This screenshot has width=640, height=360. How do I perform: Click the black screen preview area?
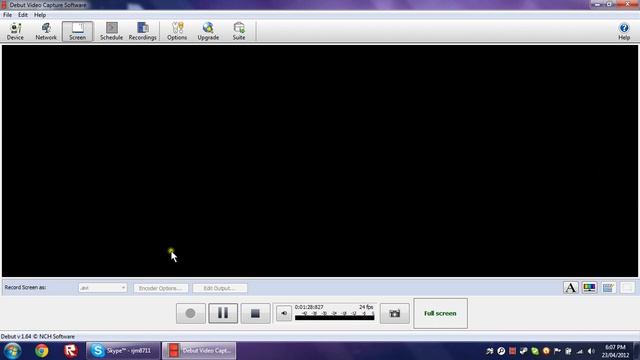point(320,161)
